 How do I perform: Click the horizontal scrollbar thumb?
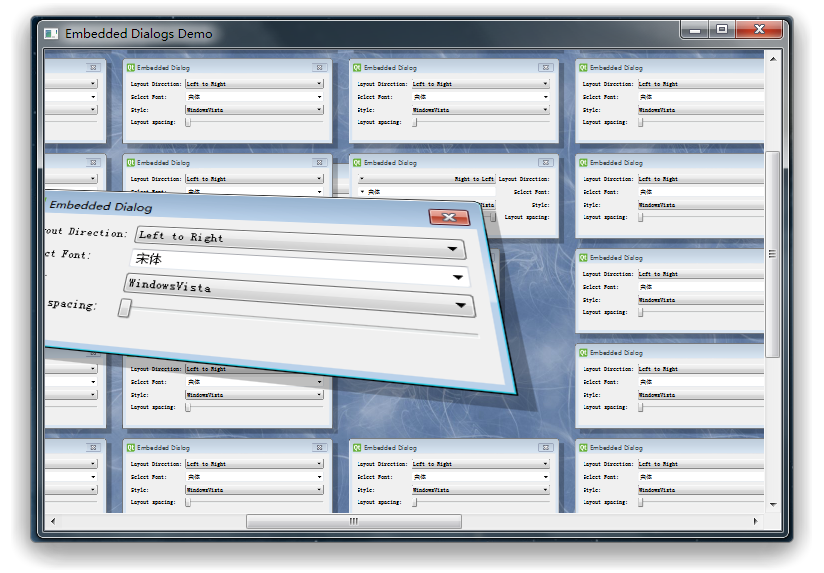coord(353,522)
